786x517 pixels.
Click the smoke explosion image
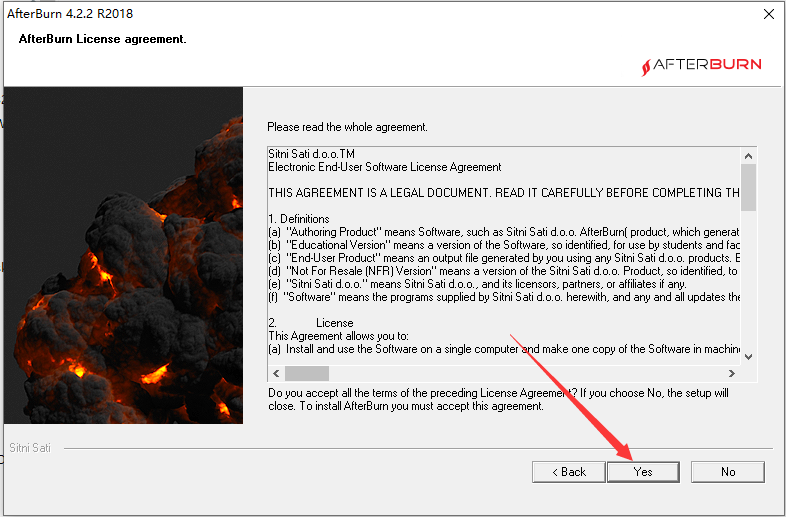[x=123, y=255]
